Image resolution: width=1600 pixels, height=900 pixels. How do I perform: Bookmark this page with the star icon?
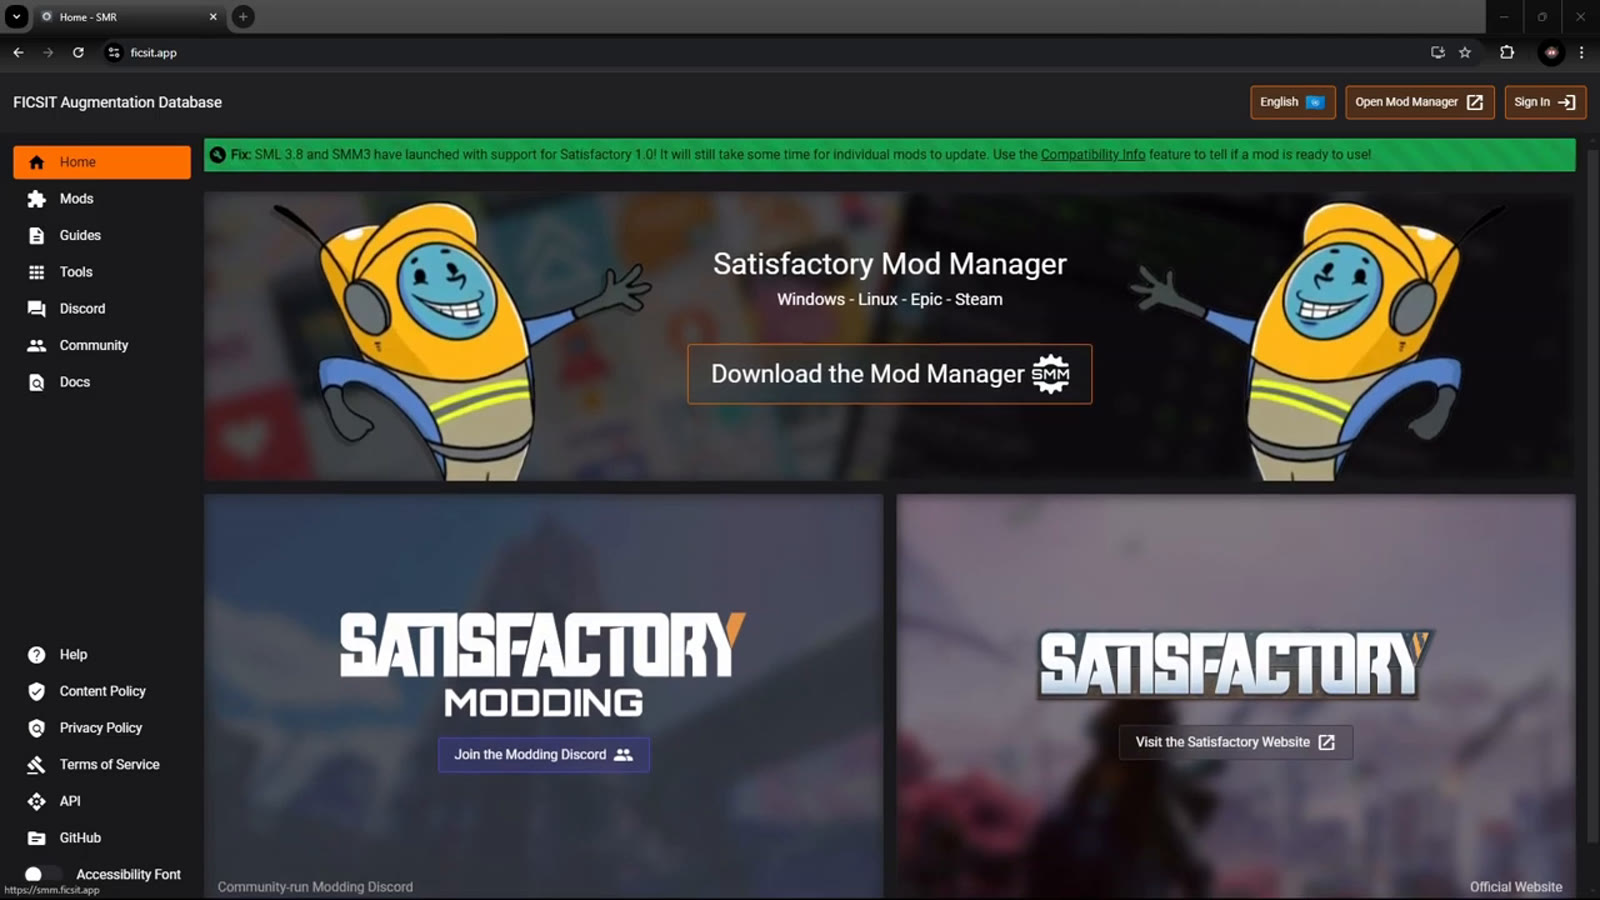pyautogui.click(x=1465, y=52)
